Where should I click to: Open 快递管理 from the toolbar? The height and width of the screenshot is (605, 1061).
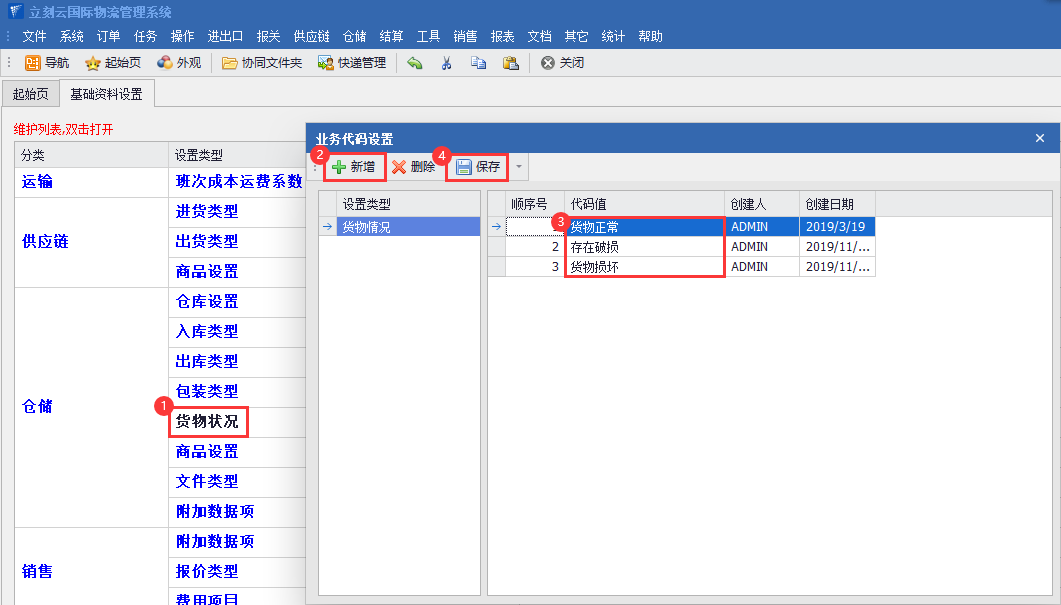click(352, 63)
